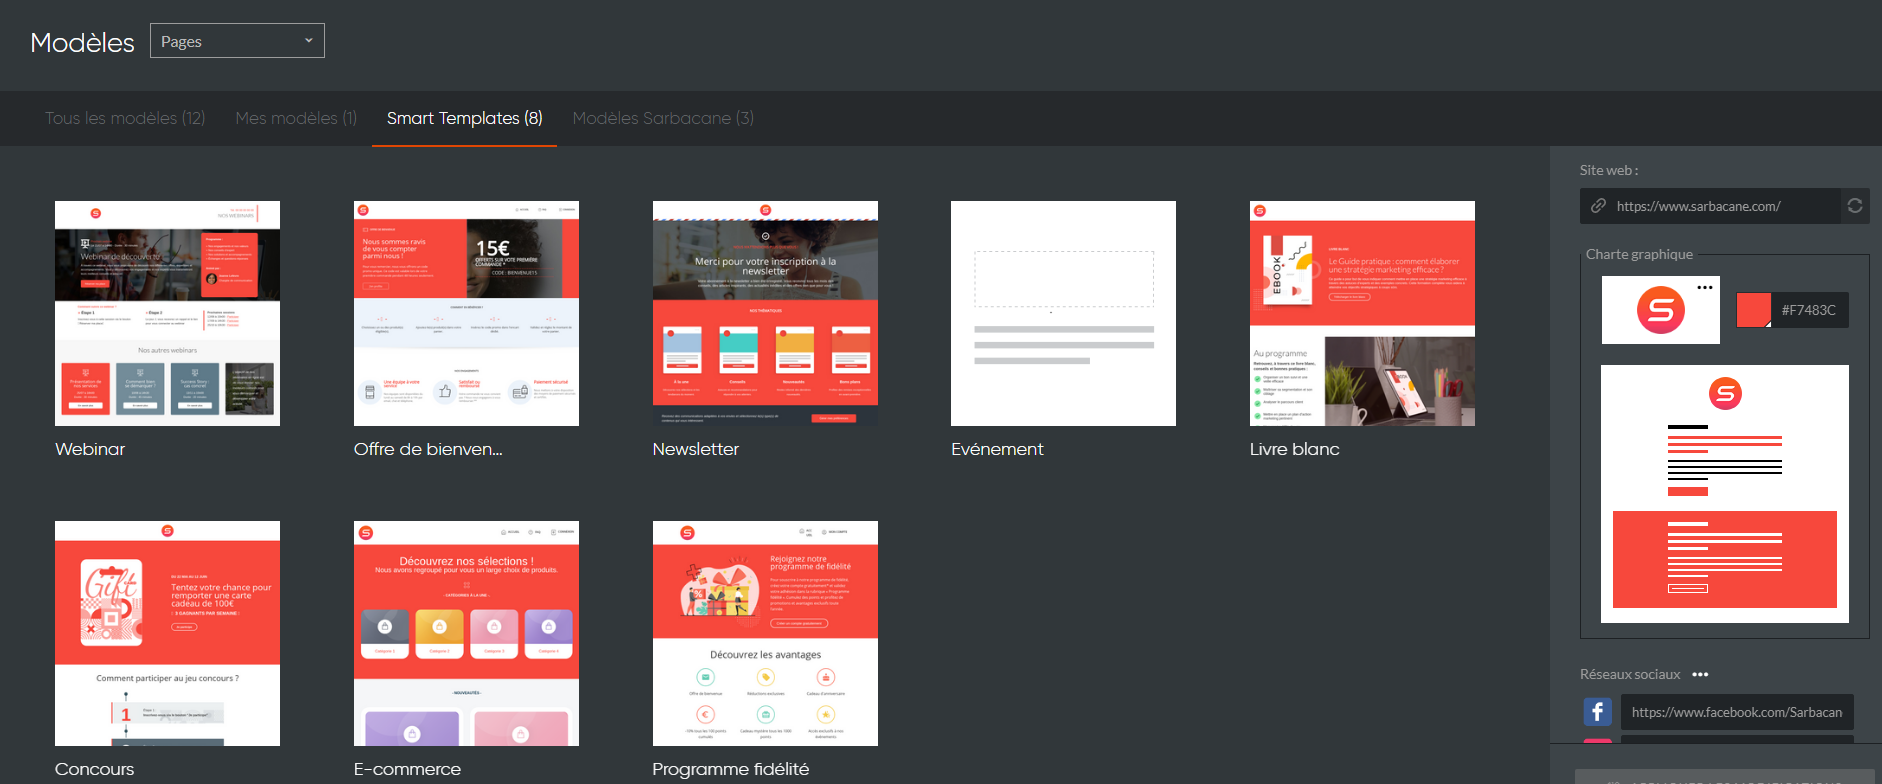Click the link icon in Site web field

click(x=1598, y=206)
